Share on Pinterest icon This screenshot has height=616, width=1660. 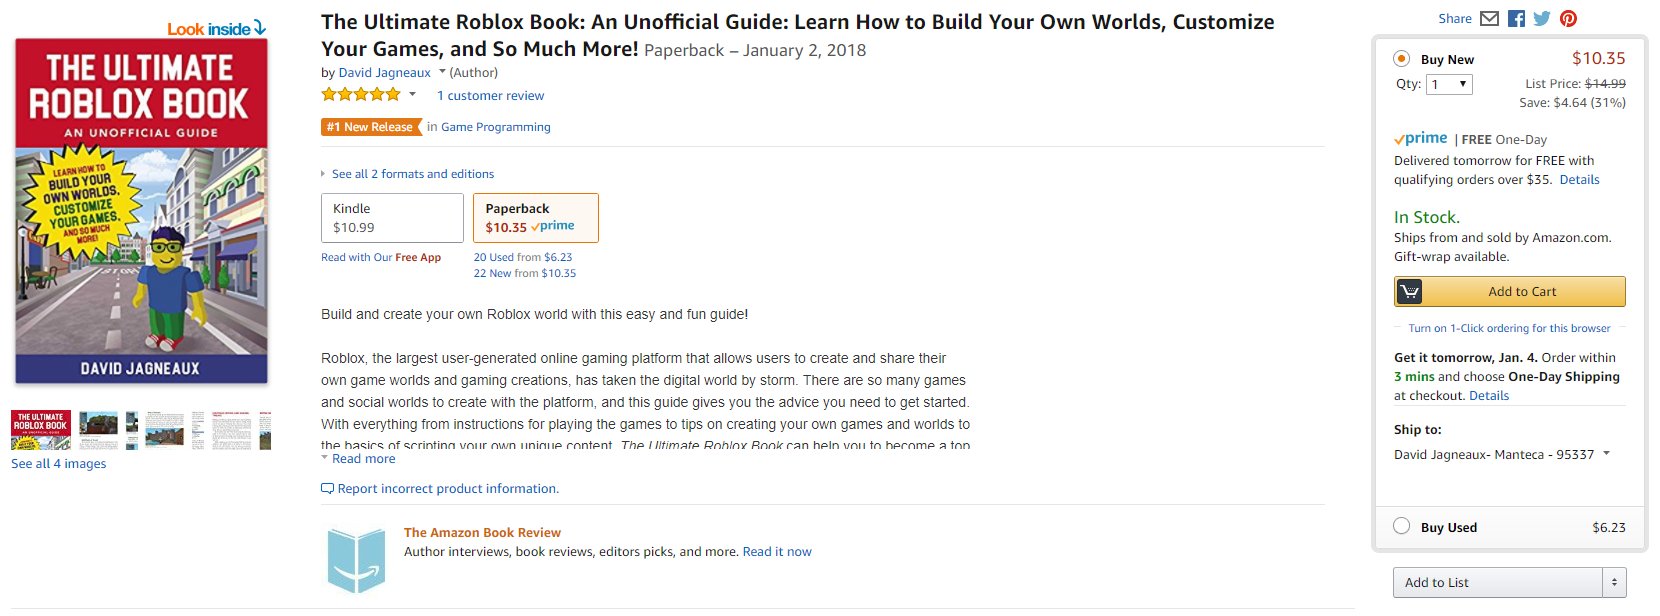pyautogui.click(x=1568, y=19)
